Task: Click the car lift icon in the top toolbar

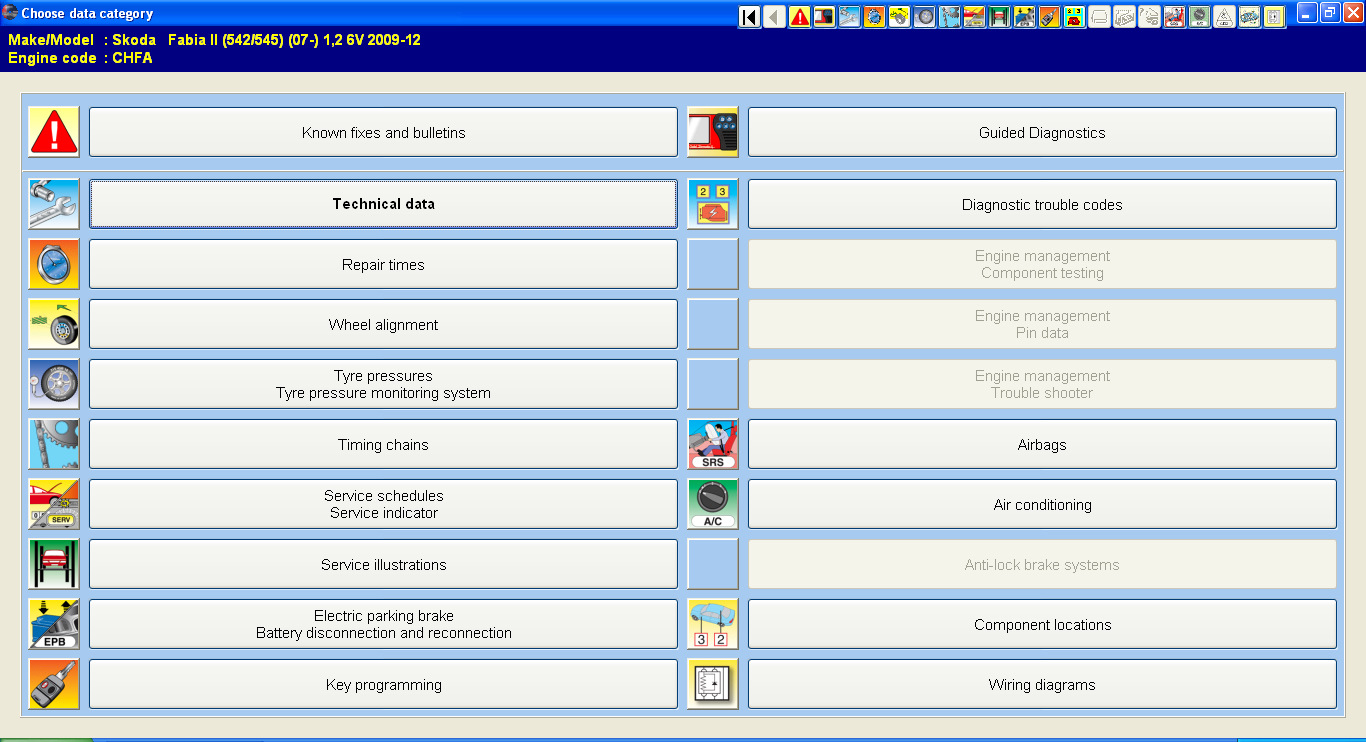Action: [999, 17]
